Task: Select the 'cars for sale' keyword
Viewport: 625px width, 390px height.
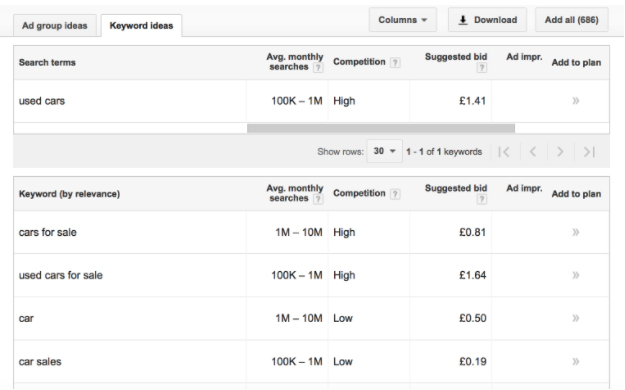Action: [x=47, y=232]
